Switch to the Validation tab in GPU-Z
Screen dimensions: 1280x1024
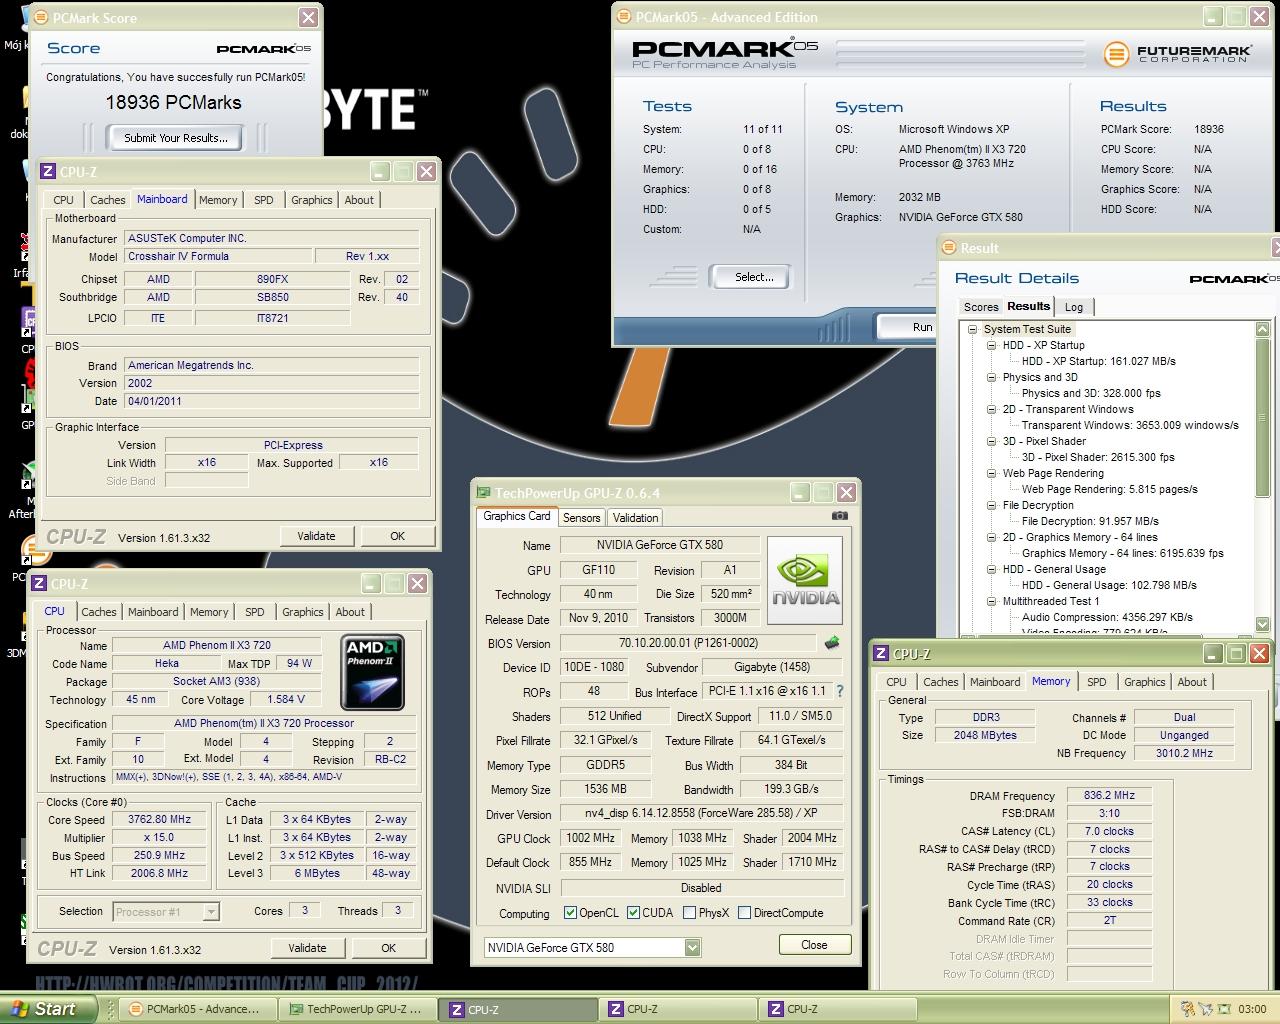[x=635, y=518]
